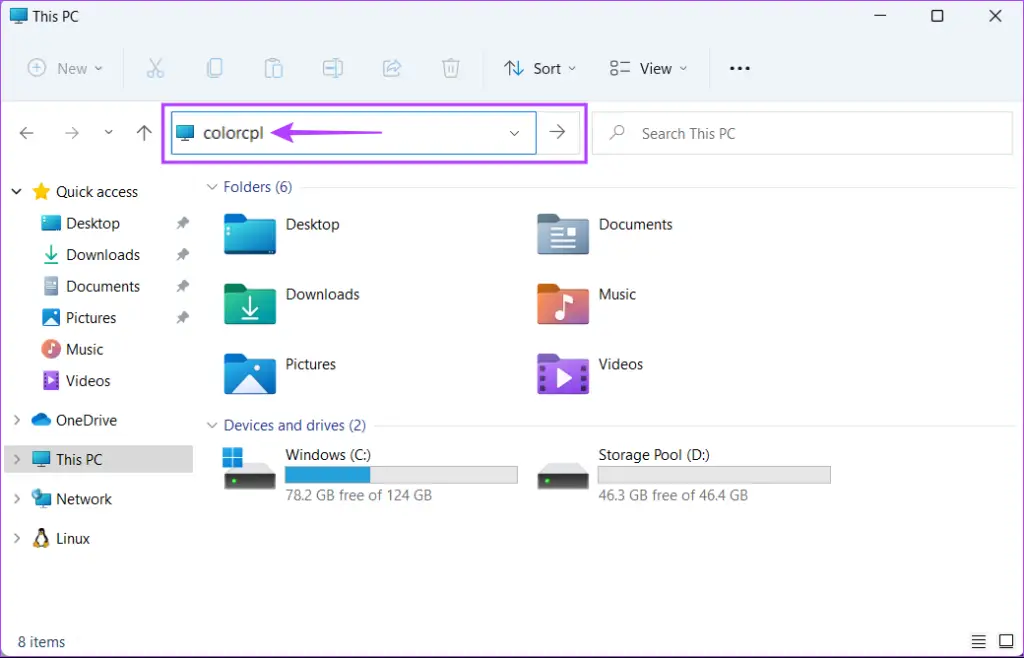Open the See more ellipsis menu
The height and width of the screenshot is (658, 1024).
pyautogui.click(x=739, y=68)
